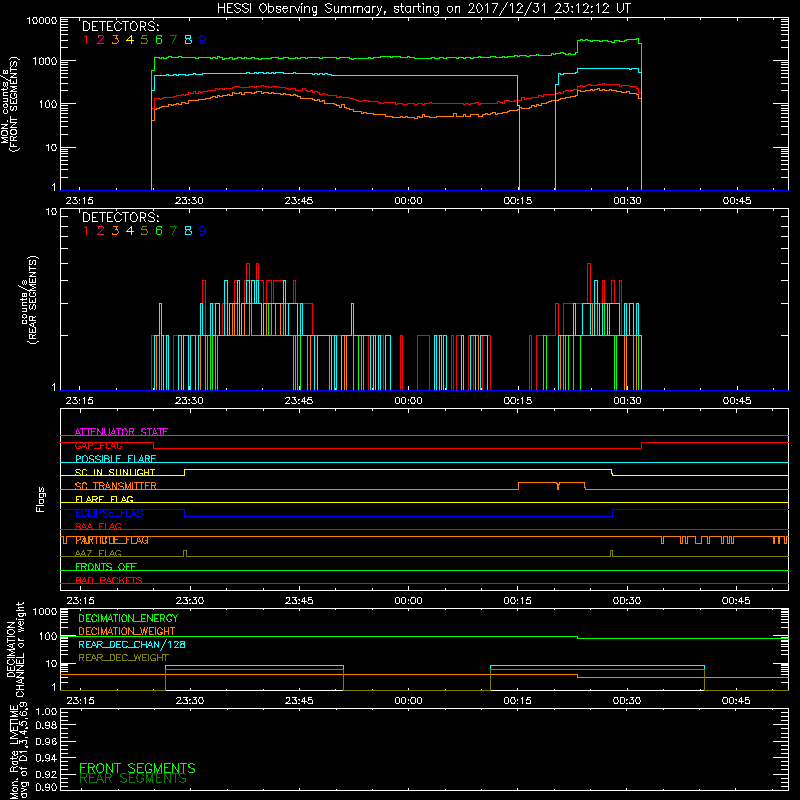The height and width of the screenshot is (800, 800).
Task: Select detector 1 legend number in front segments plot
Action: [x=86, y=39]
